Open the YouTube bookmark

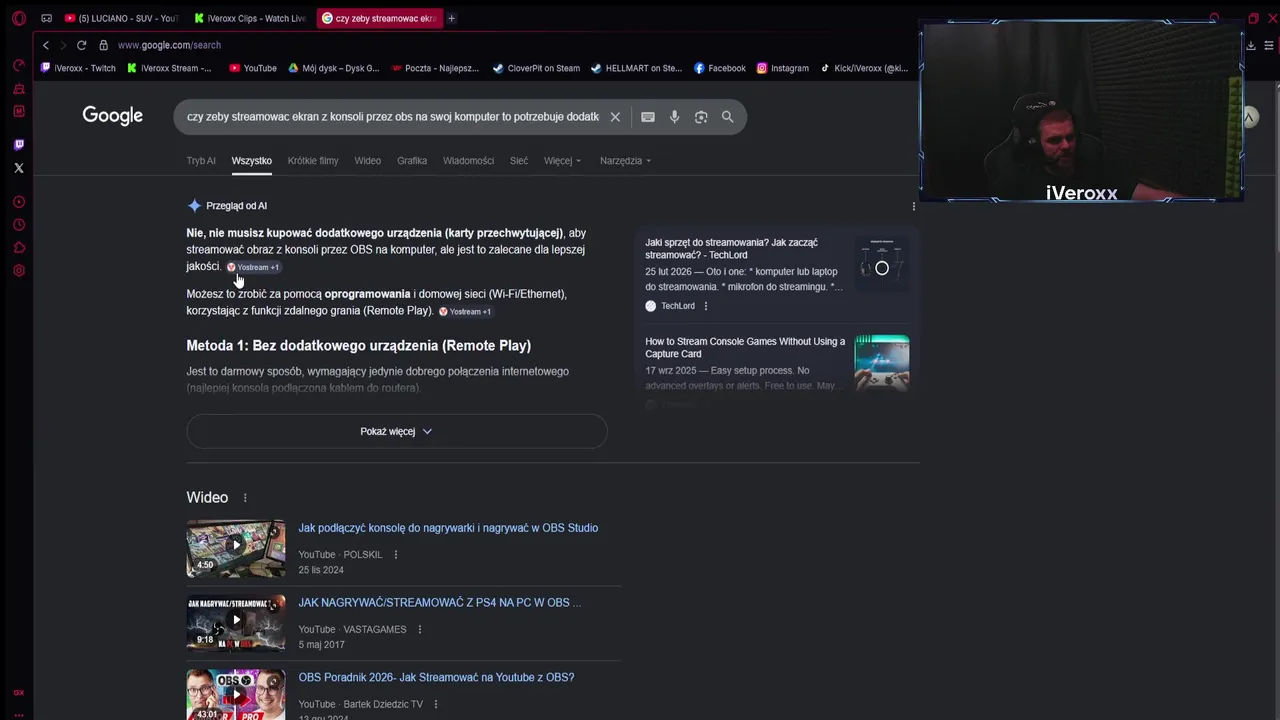pyautogui.click(x=253, y=69)
